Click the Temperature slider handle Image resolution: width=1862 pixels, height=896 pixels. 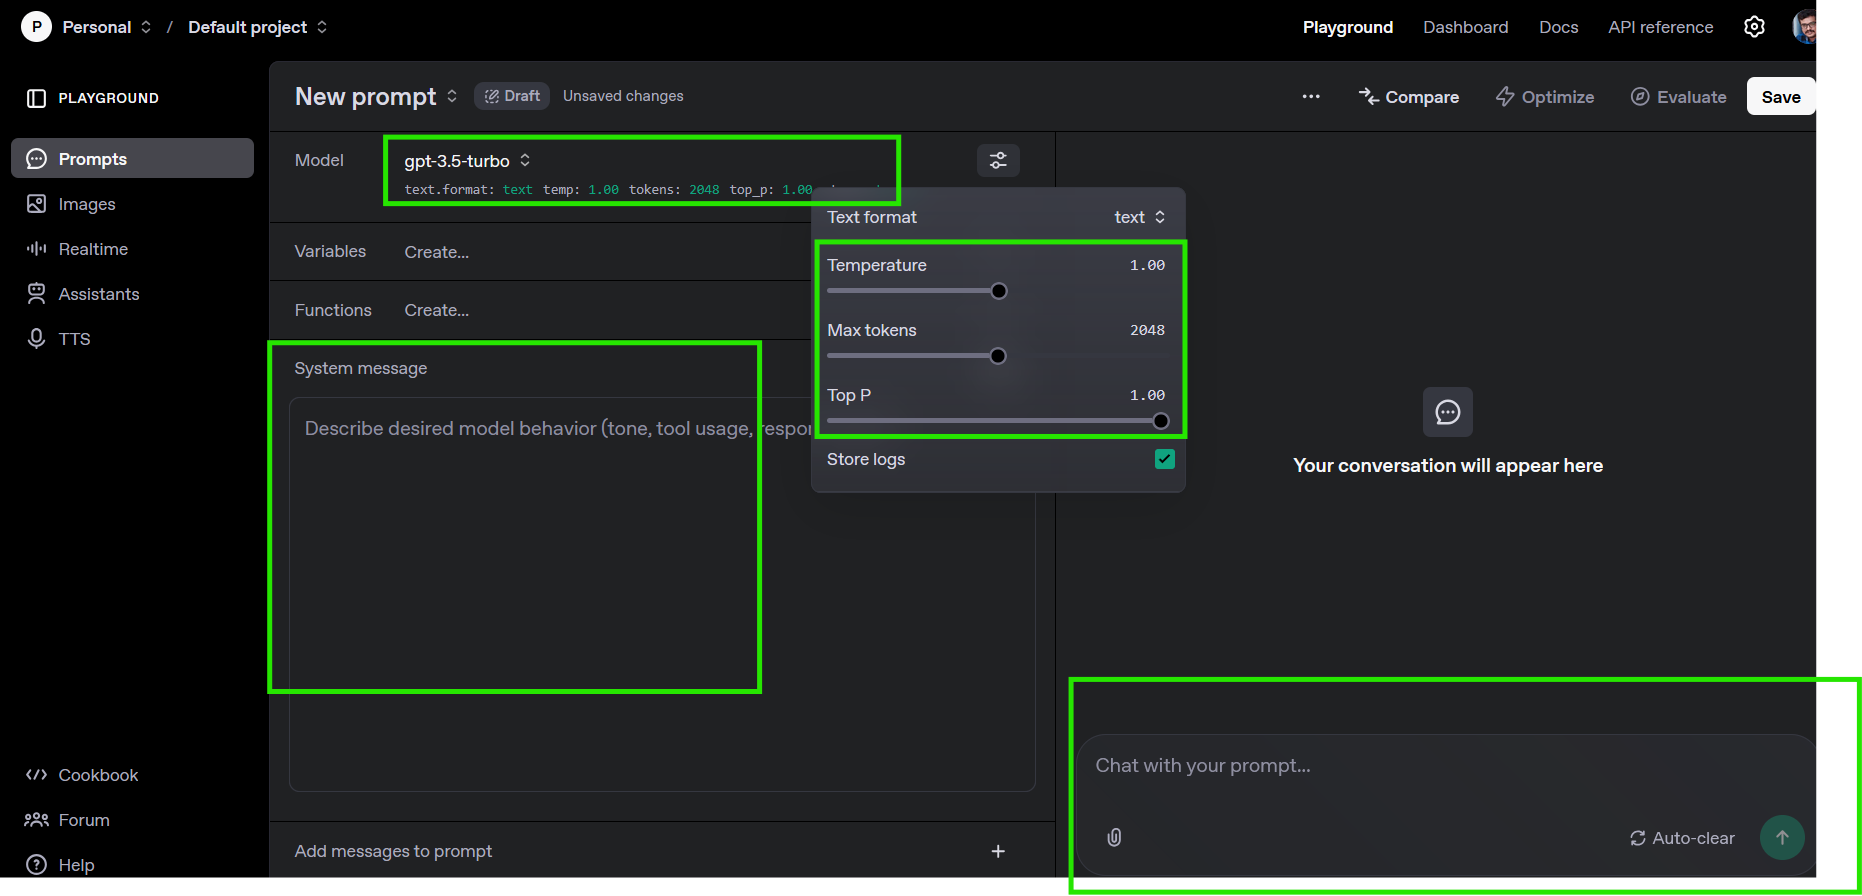point(998,291)
